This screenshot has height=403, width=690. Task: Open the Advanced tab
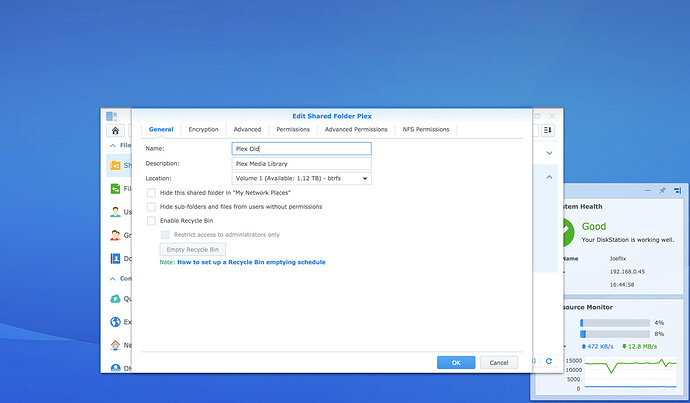(x=247, y=129)
